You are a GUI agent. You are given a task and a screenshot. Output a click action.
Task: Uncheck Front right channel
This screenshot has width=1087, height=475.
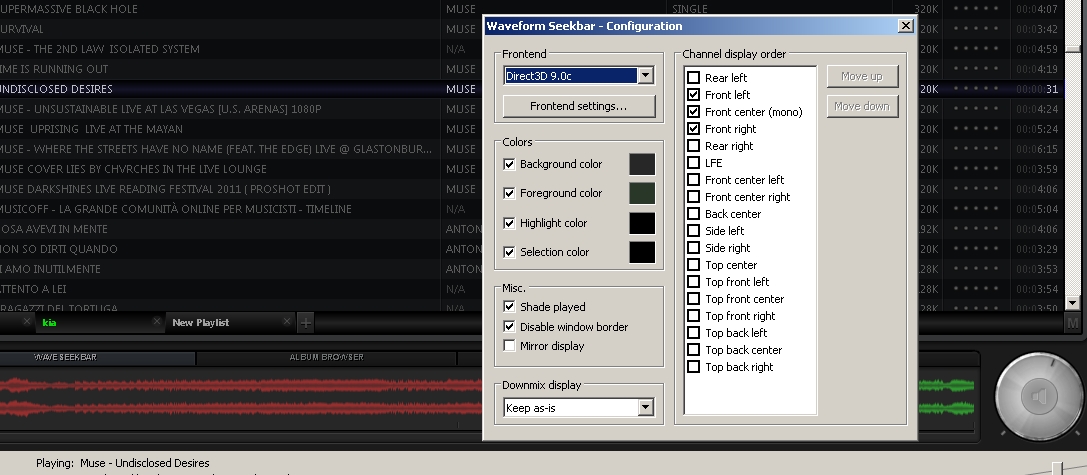click(x=693, y=128)
